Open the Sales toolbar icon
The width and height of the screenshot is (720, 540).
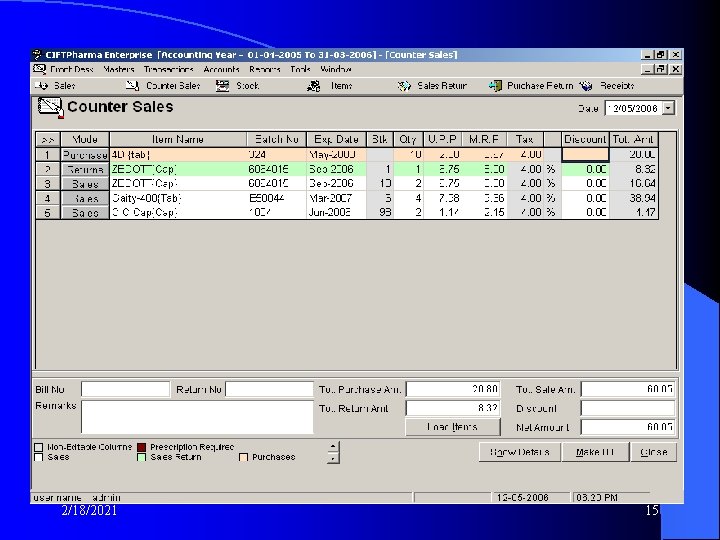tap(42, 86)
